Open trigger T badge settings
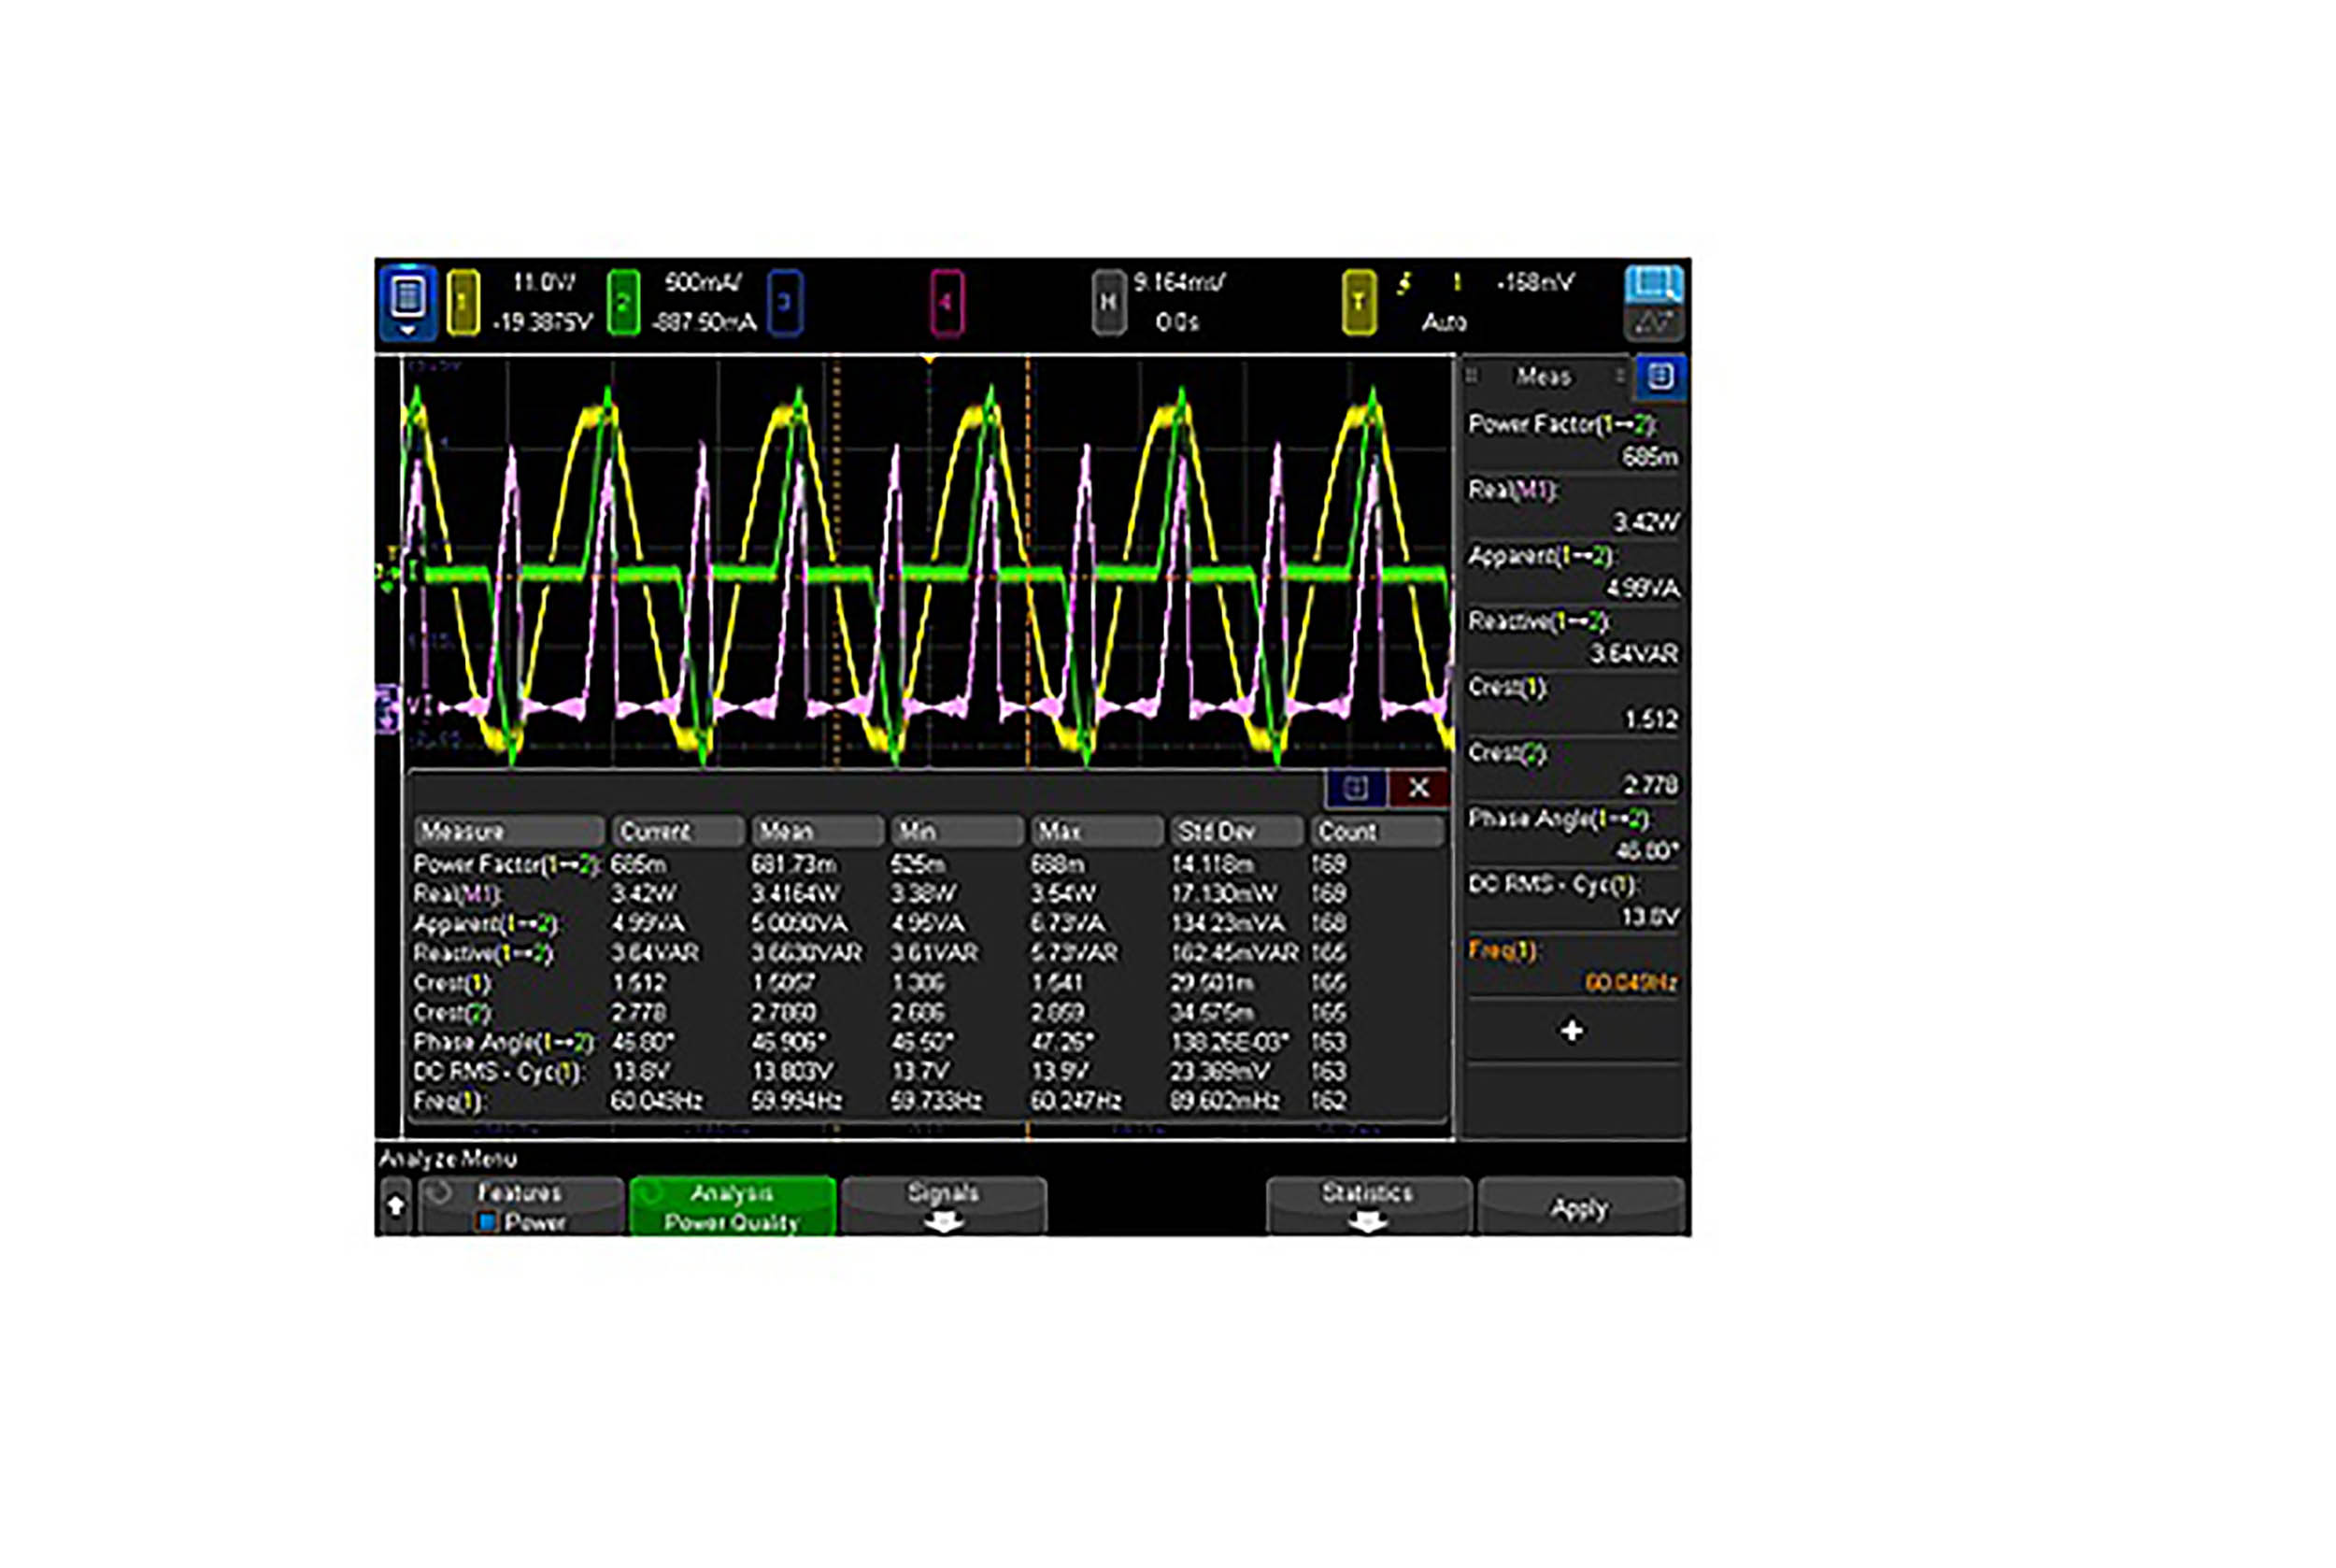Image resolution: width=2336 pixels, height=1568 pixels. point(1358,301)
